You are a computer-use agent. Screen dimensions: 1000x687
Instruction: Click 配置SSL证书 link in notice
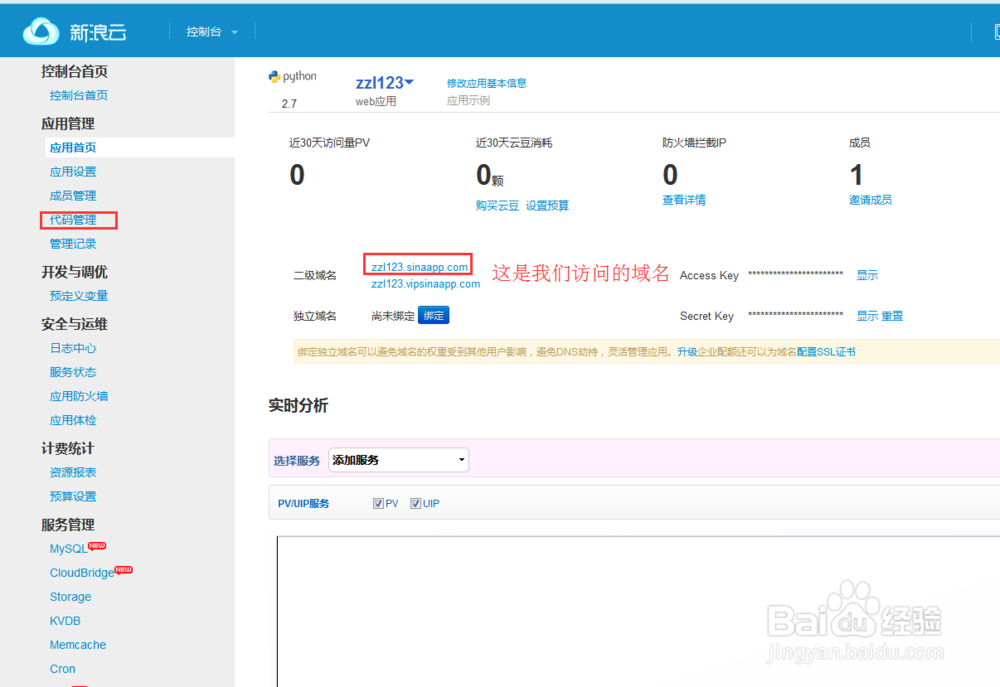(826, 352)
